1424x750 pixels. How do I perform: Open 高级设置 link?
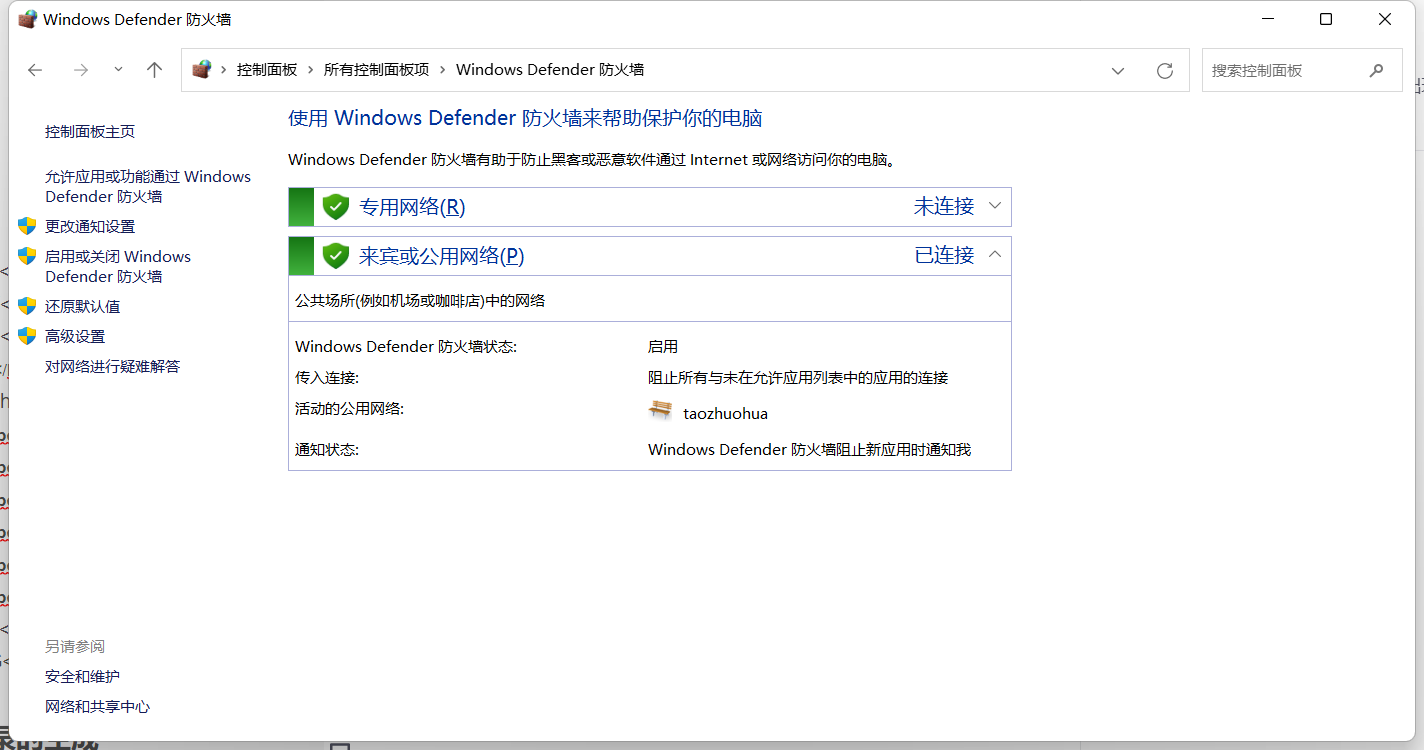[x=75, y=337]
